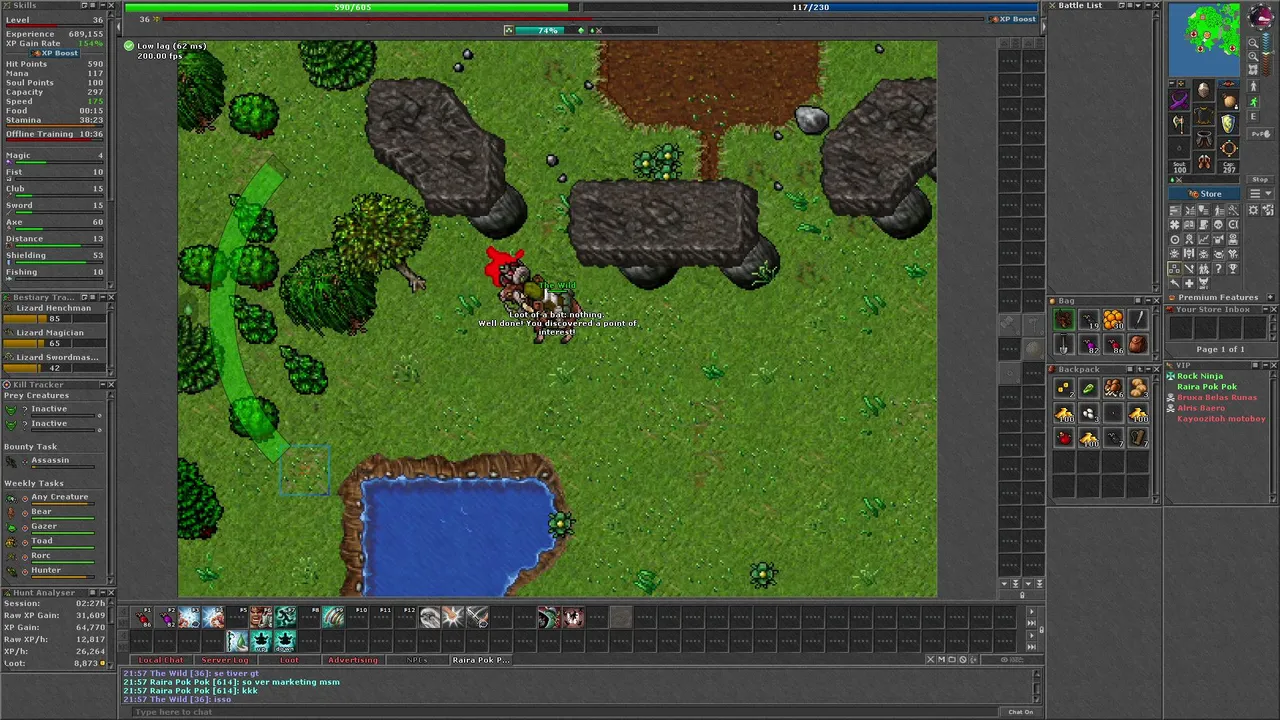Click the Battle List scrollbar
This screenshot has width=1280, height=720.
tap(1158, 150)
